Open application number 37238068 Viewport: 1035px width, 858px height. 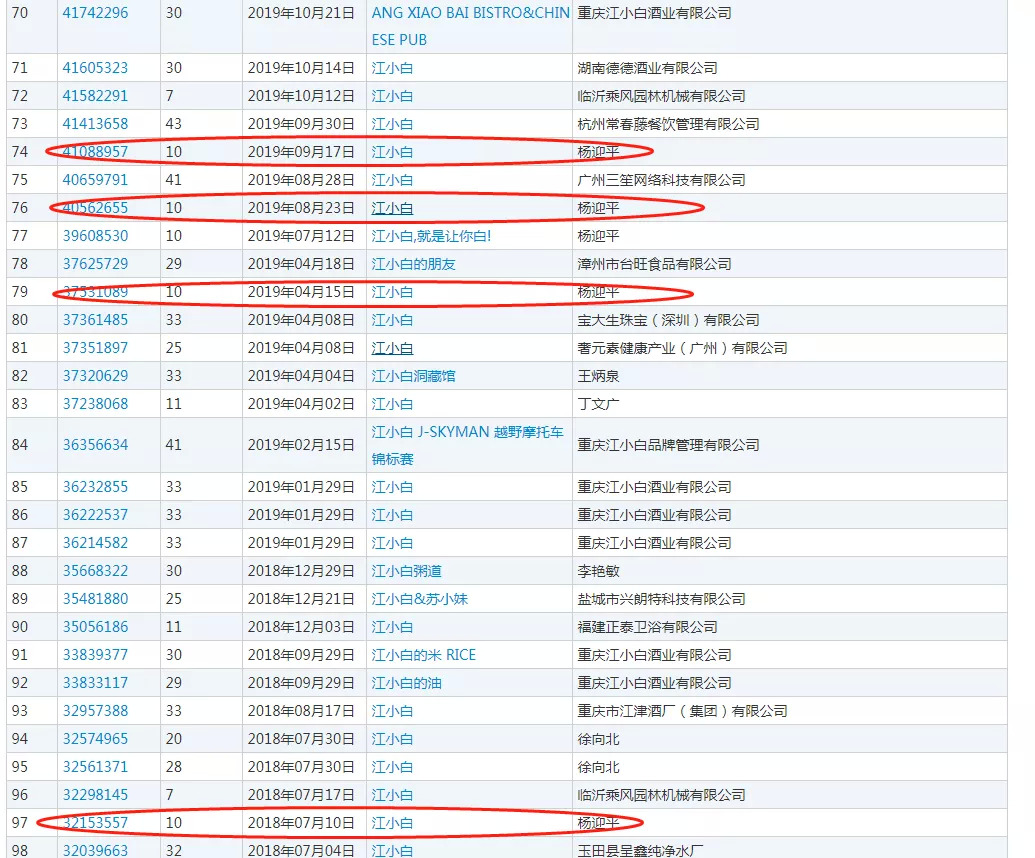pyautogui.click(x=95, y=404)
